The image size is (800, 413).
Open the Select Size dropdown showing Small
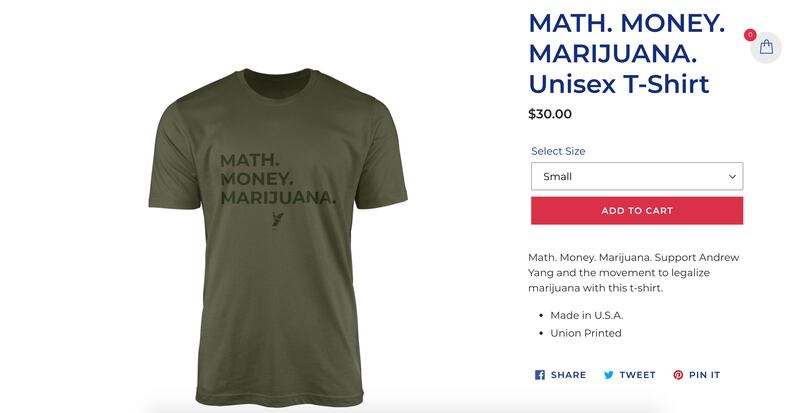(x=637, y=176)
